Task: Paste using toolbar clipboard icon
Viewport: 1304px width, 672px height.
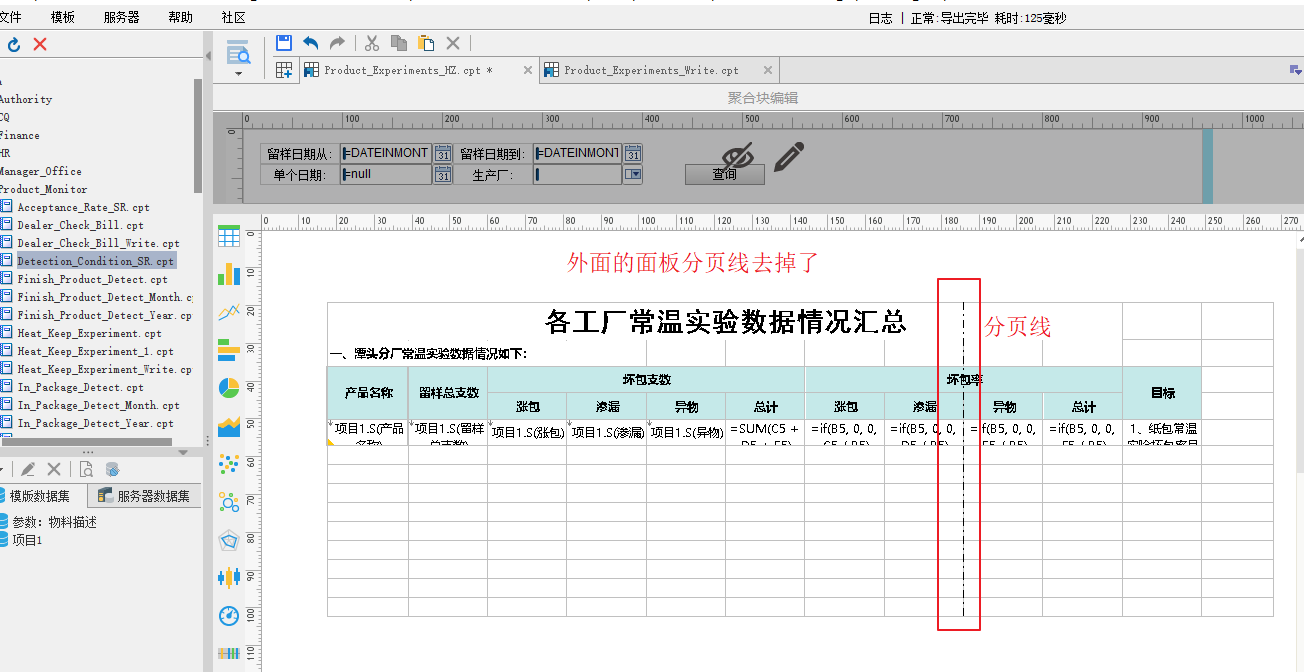Action: coord(426,43)
